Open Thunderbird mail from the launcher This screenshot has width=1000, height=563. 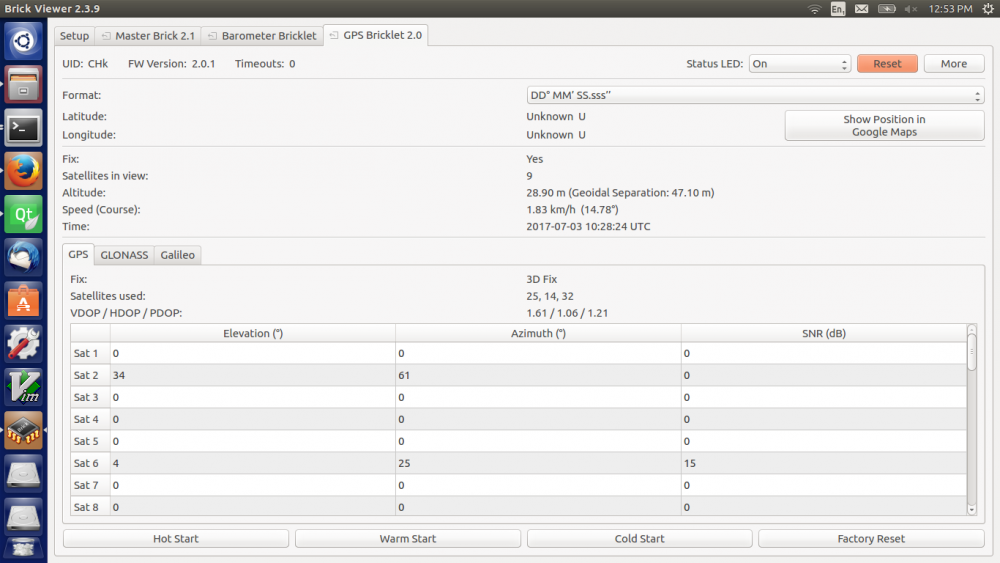[x=23, y=257]
